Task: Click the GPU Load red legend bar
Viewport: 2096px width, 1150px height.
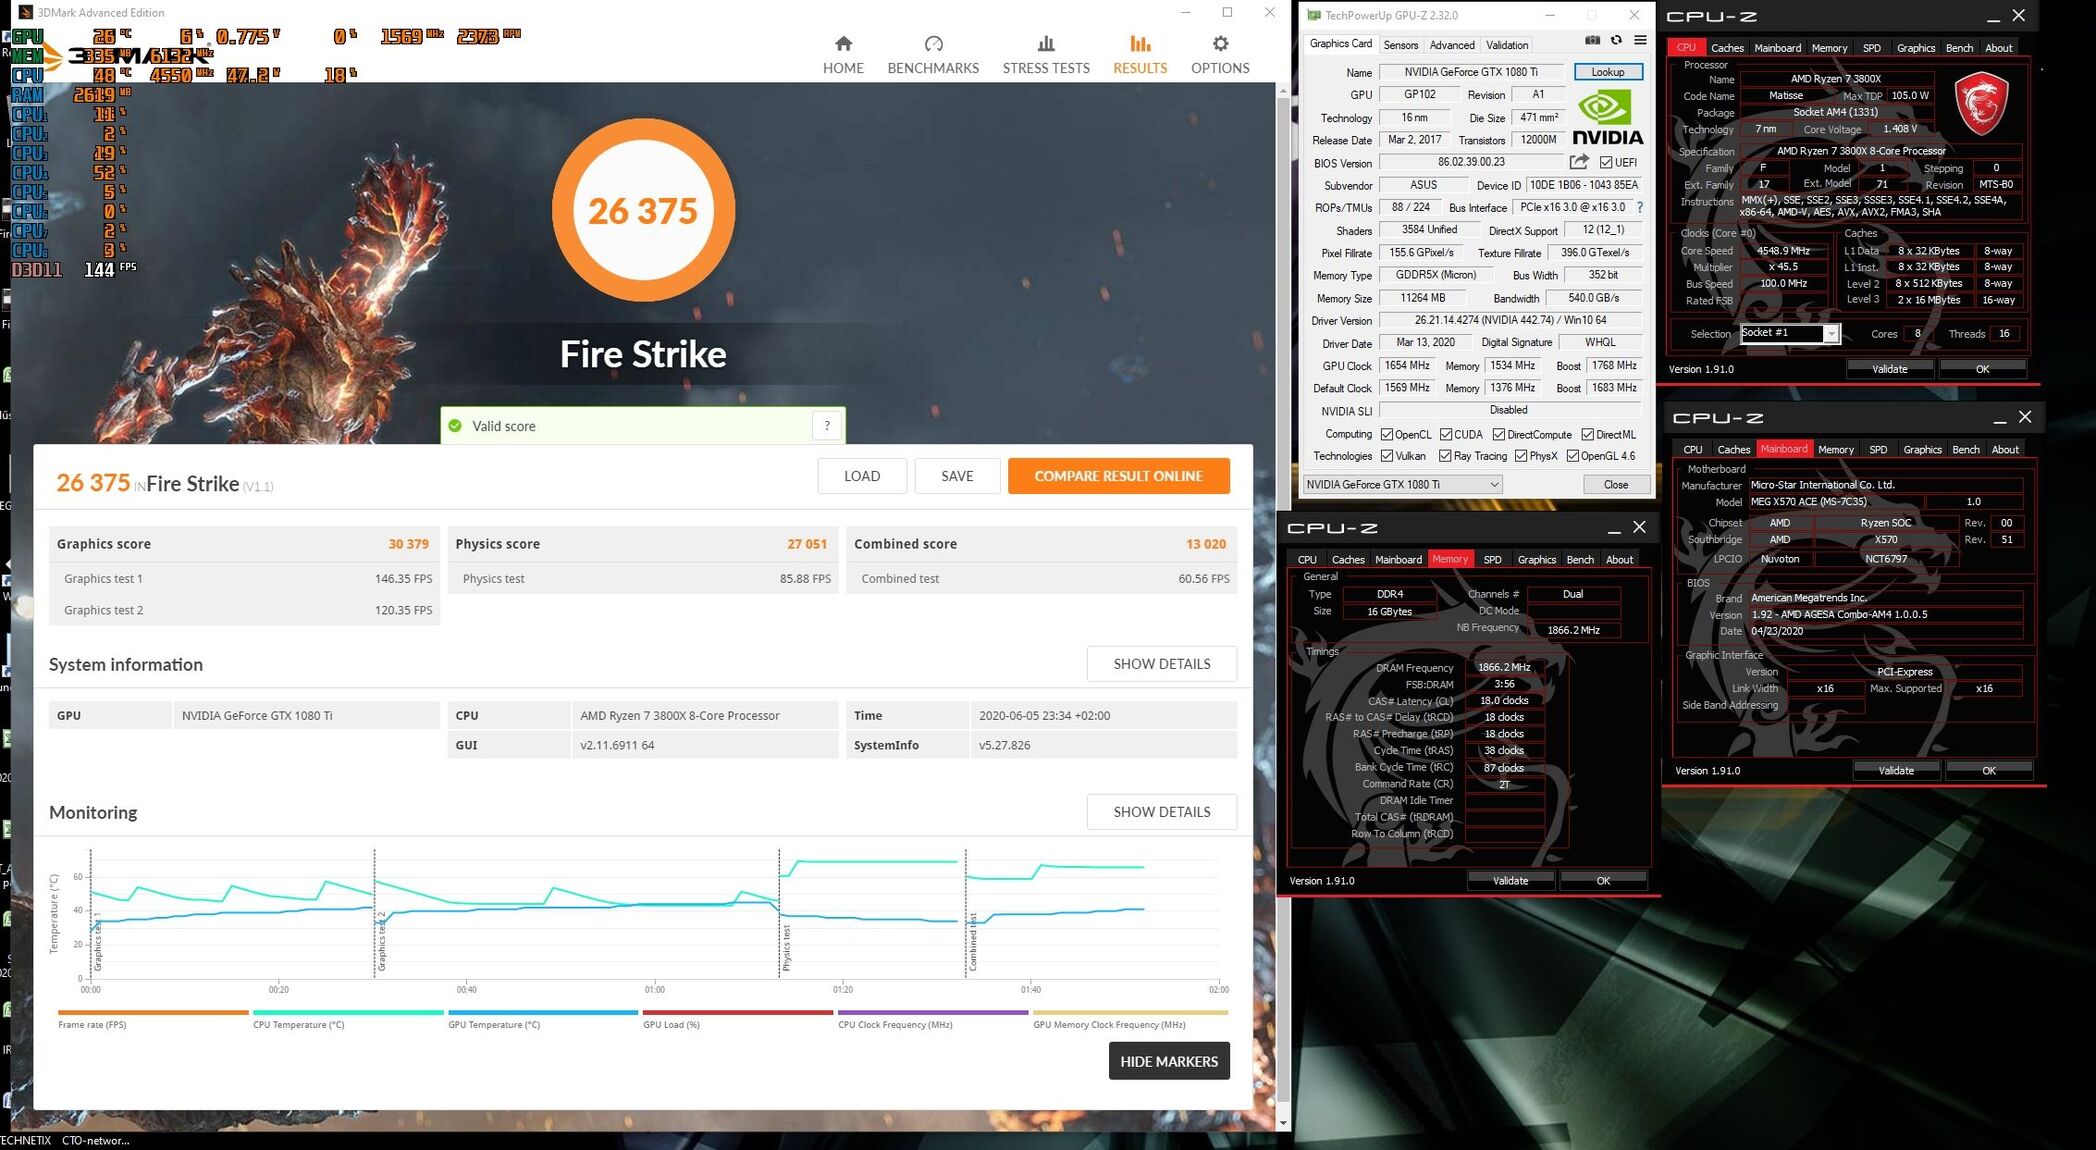Action: point(738,1013)
